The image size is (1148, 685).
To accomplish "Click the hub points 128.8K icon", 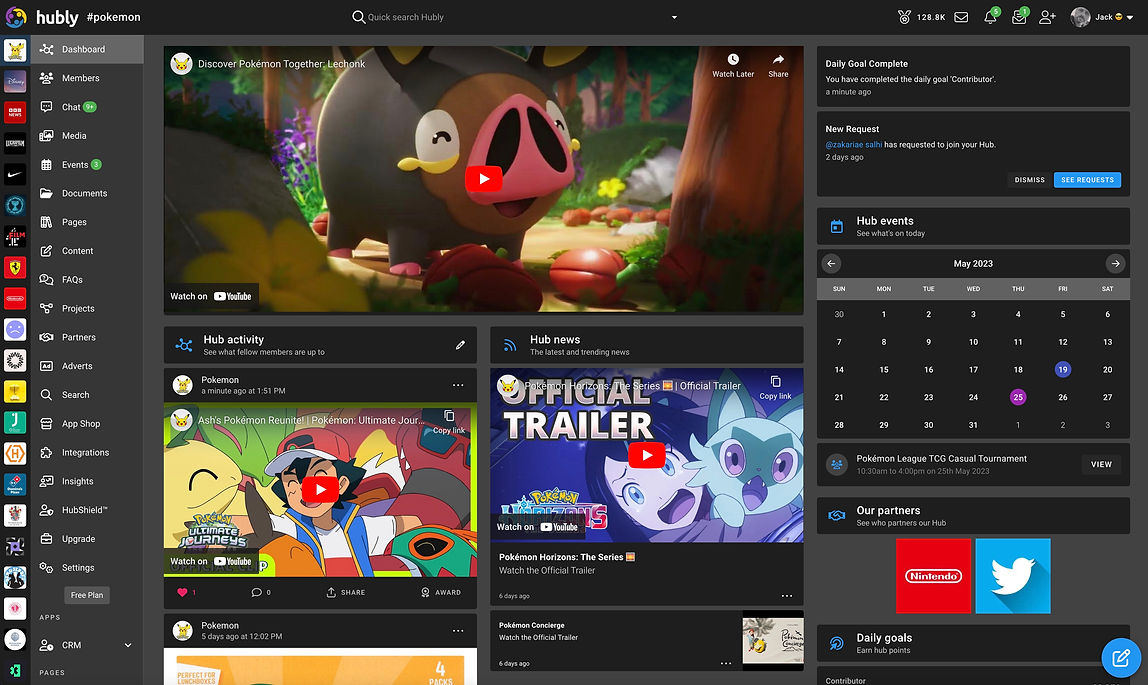I will pos(904,17).
